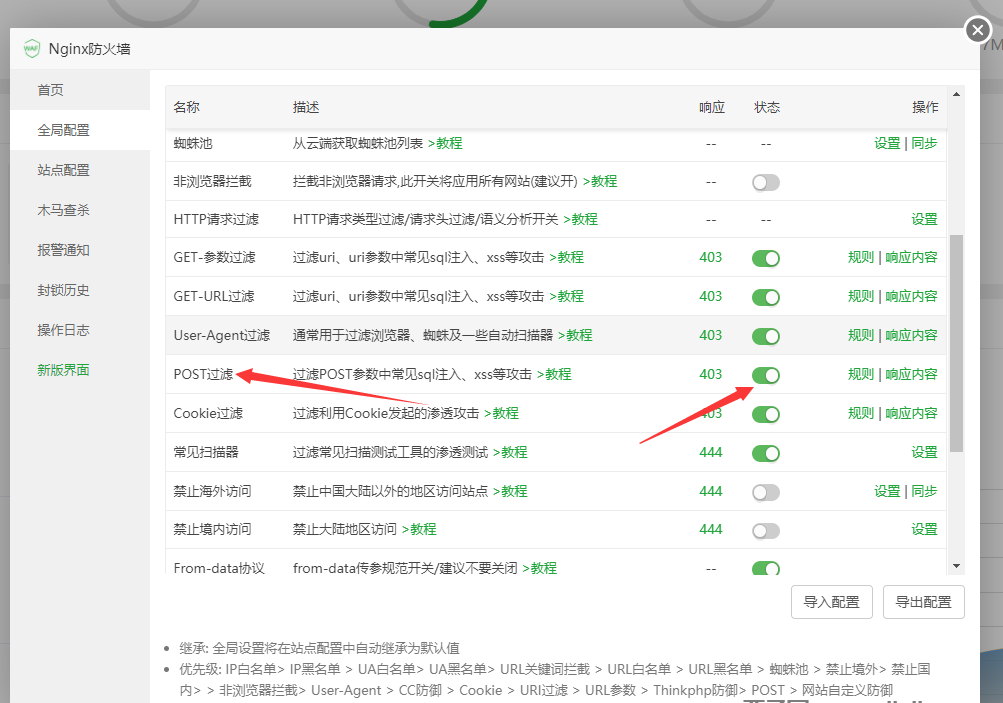Click the scrollbar down arrow in table
The width and height of the screenshot is (1003, 703).
pos(956,566)
